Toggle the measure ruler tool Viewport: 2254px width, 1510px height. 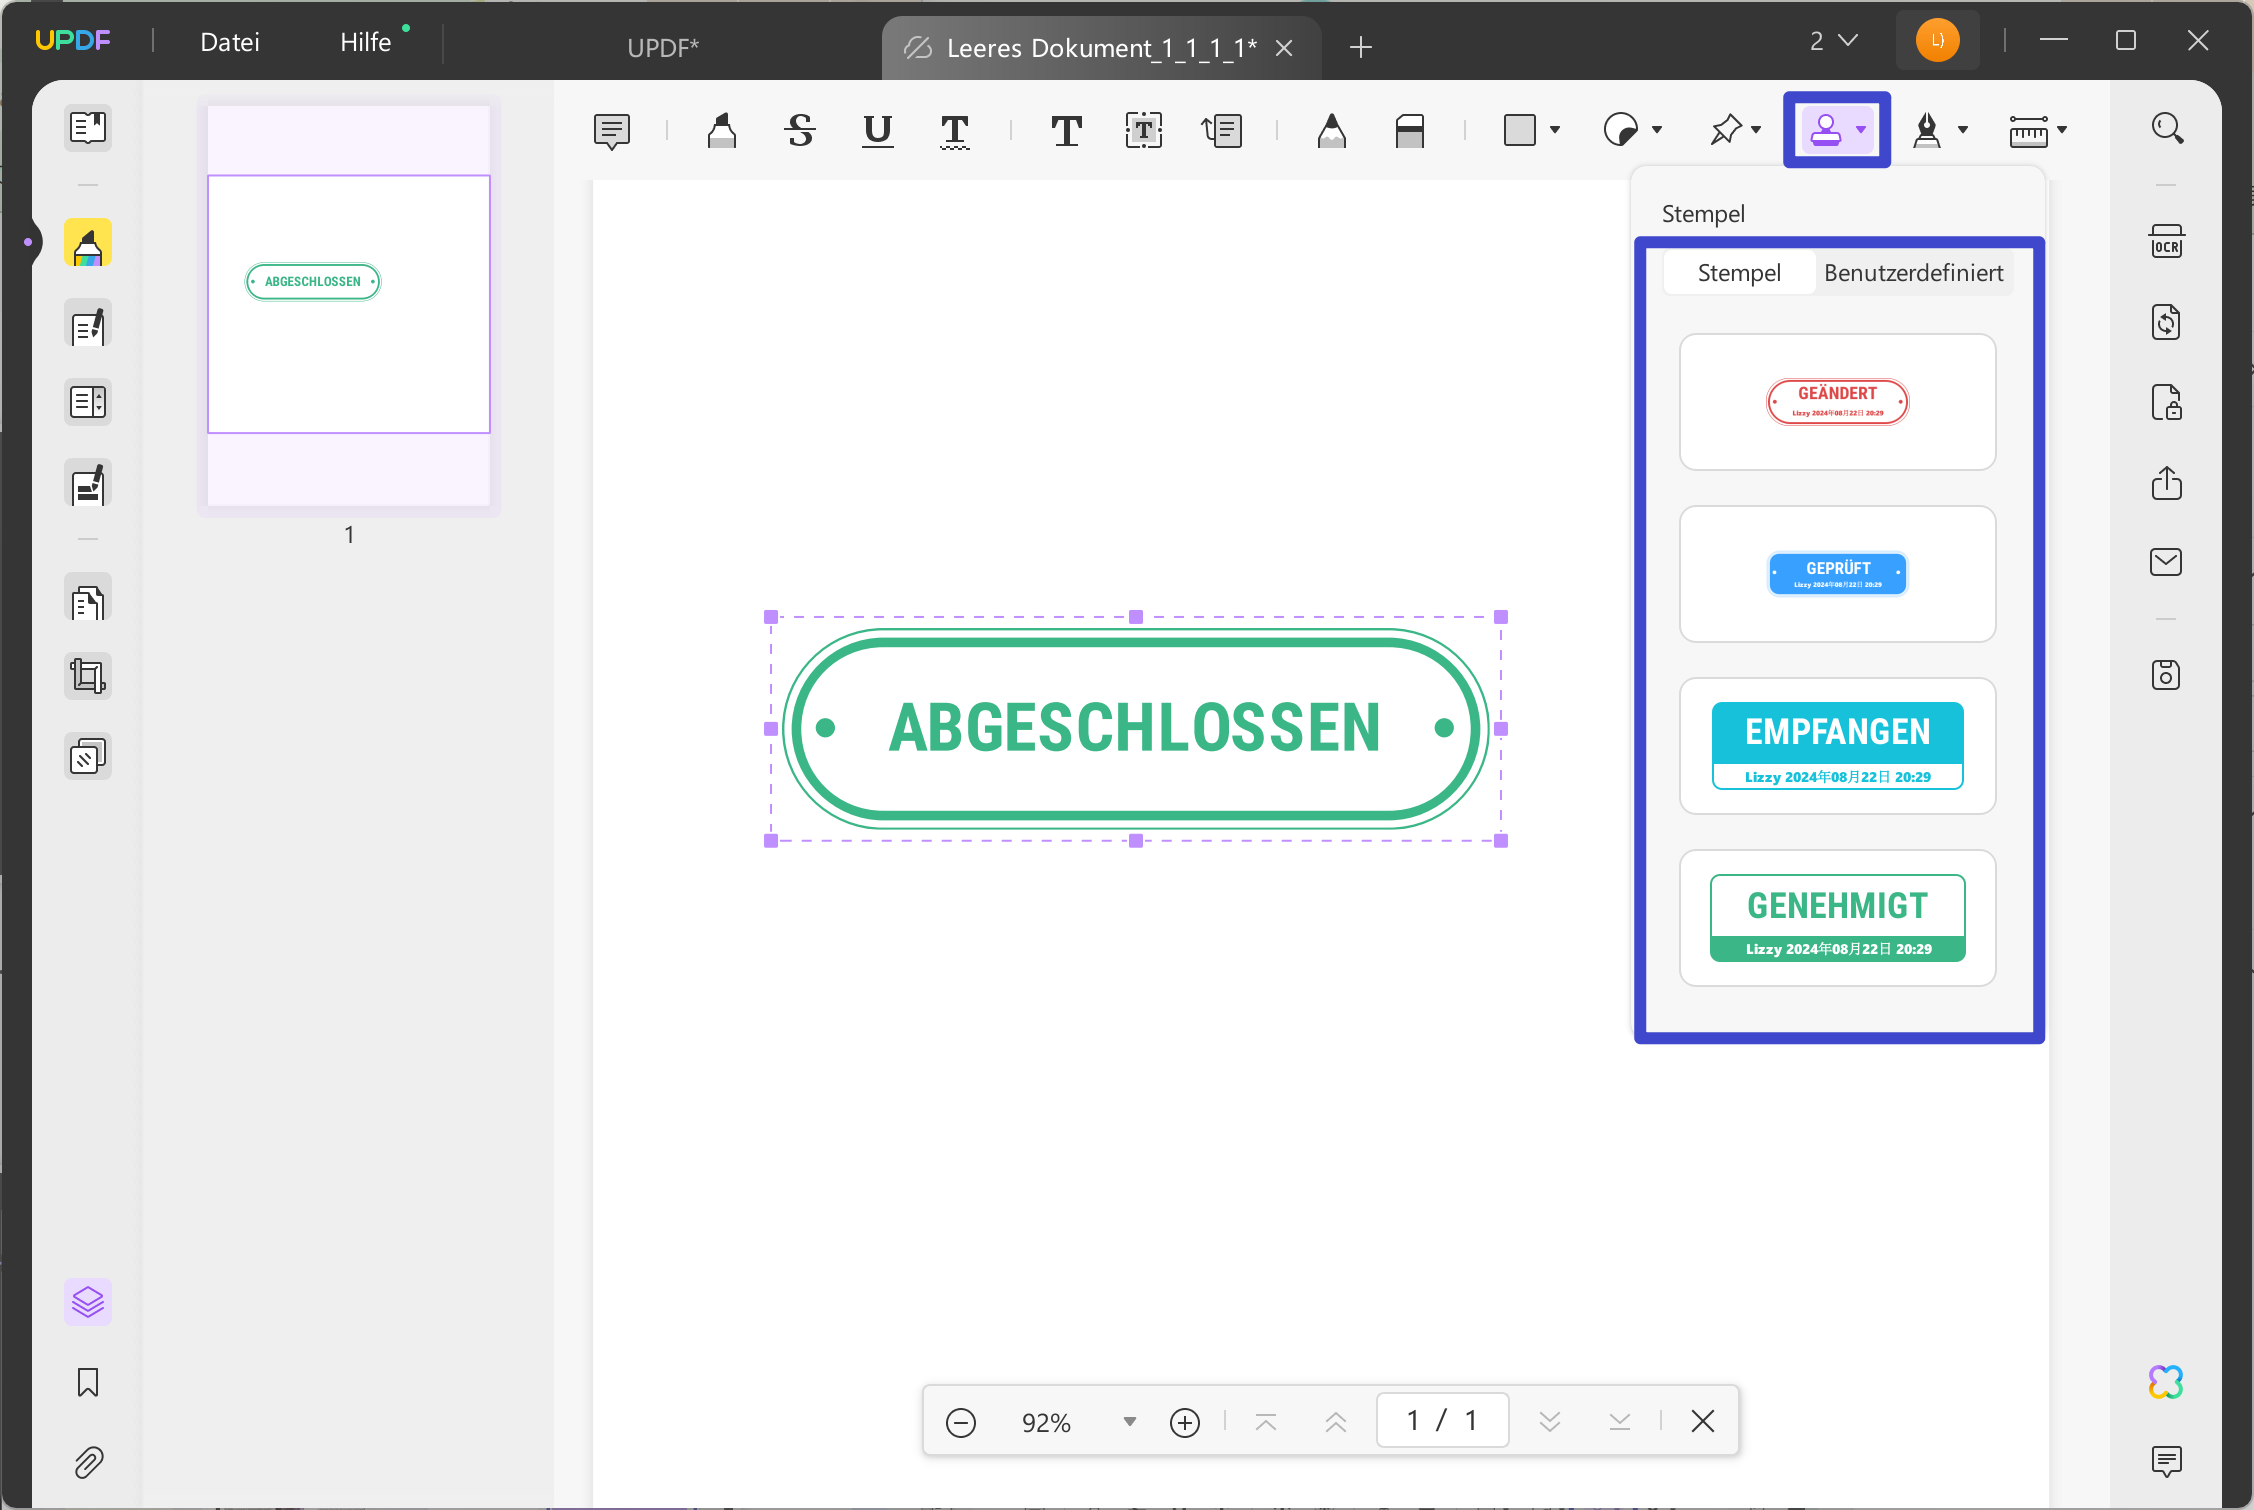[2030, 131]
